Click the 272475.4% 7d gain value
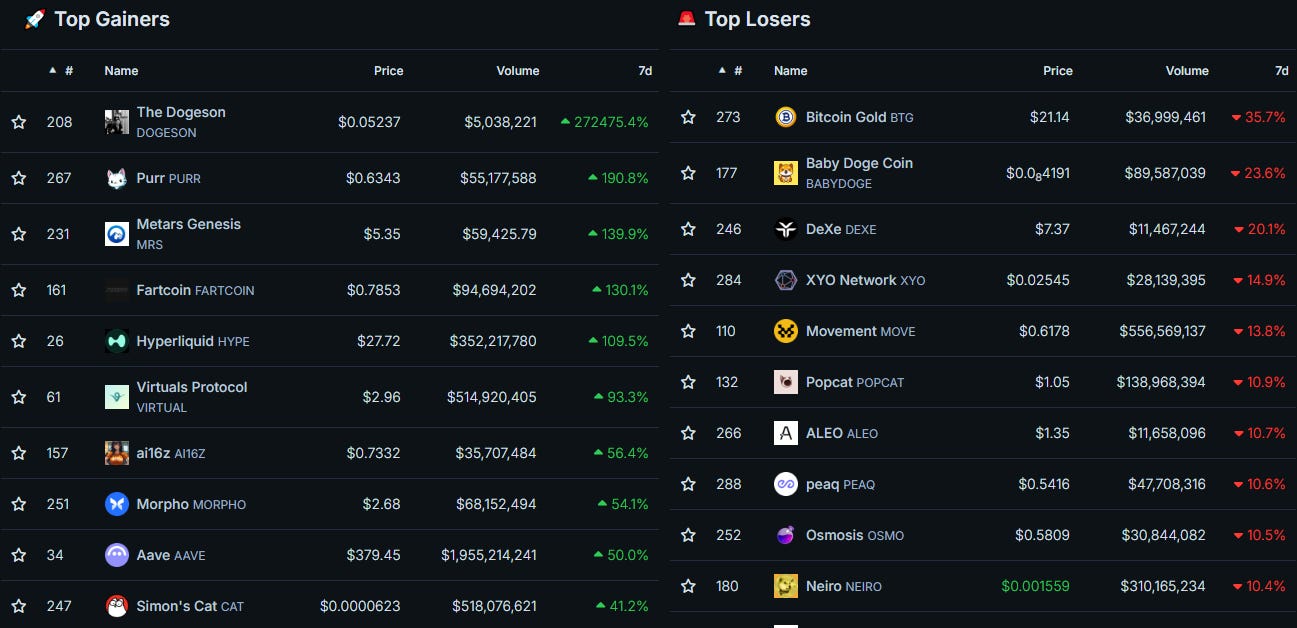1297x628 pixels. [605, 122]
